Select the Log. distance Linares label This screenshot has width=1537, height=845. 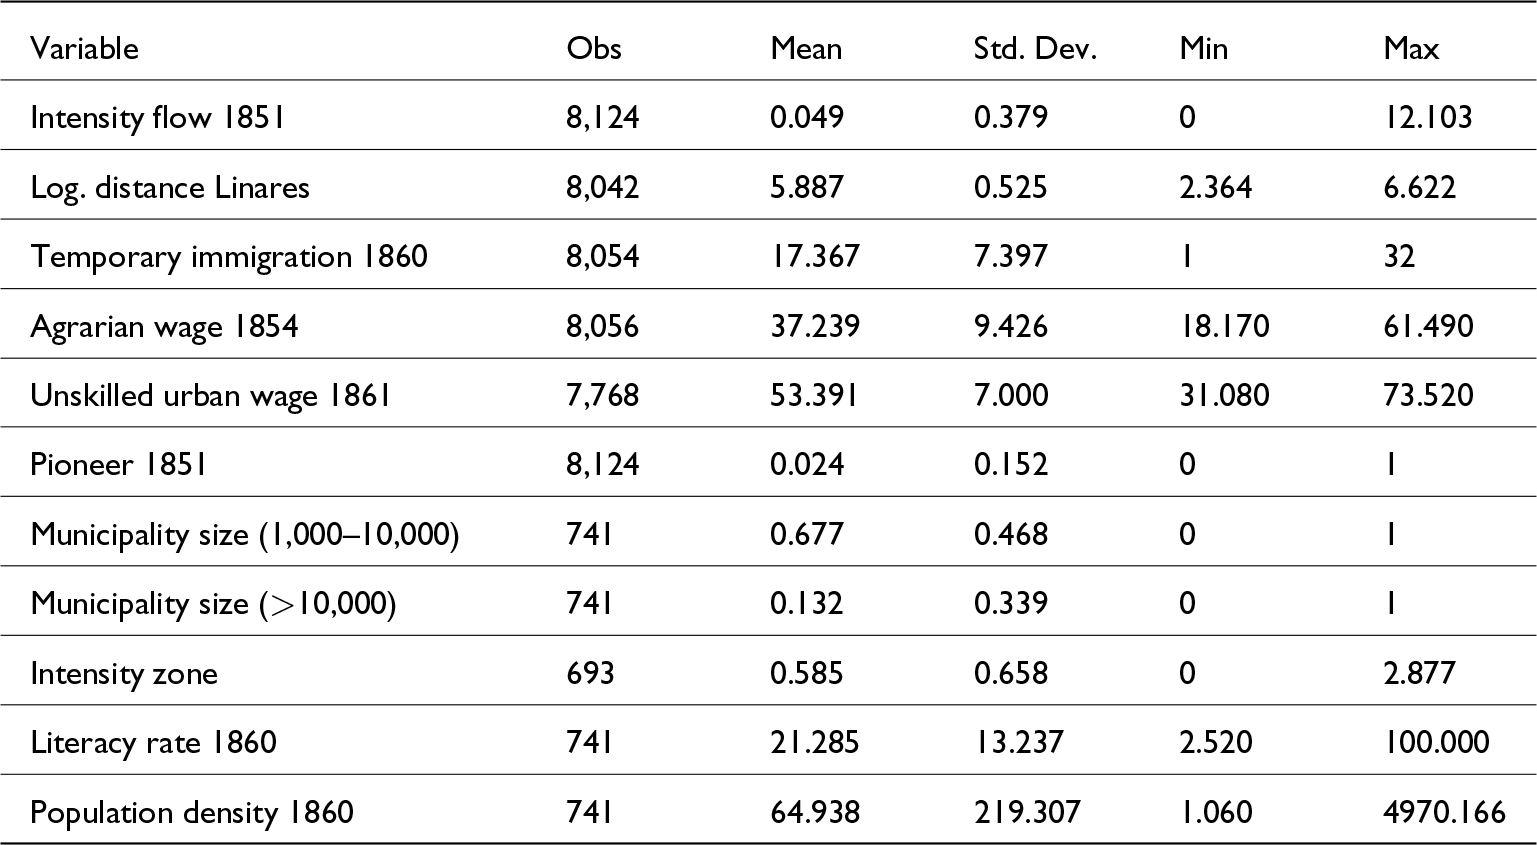pyautogui.click(x=170, y=188)
